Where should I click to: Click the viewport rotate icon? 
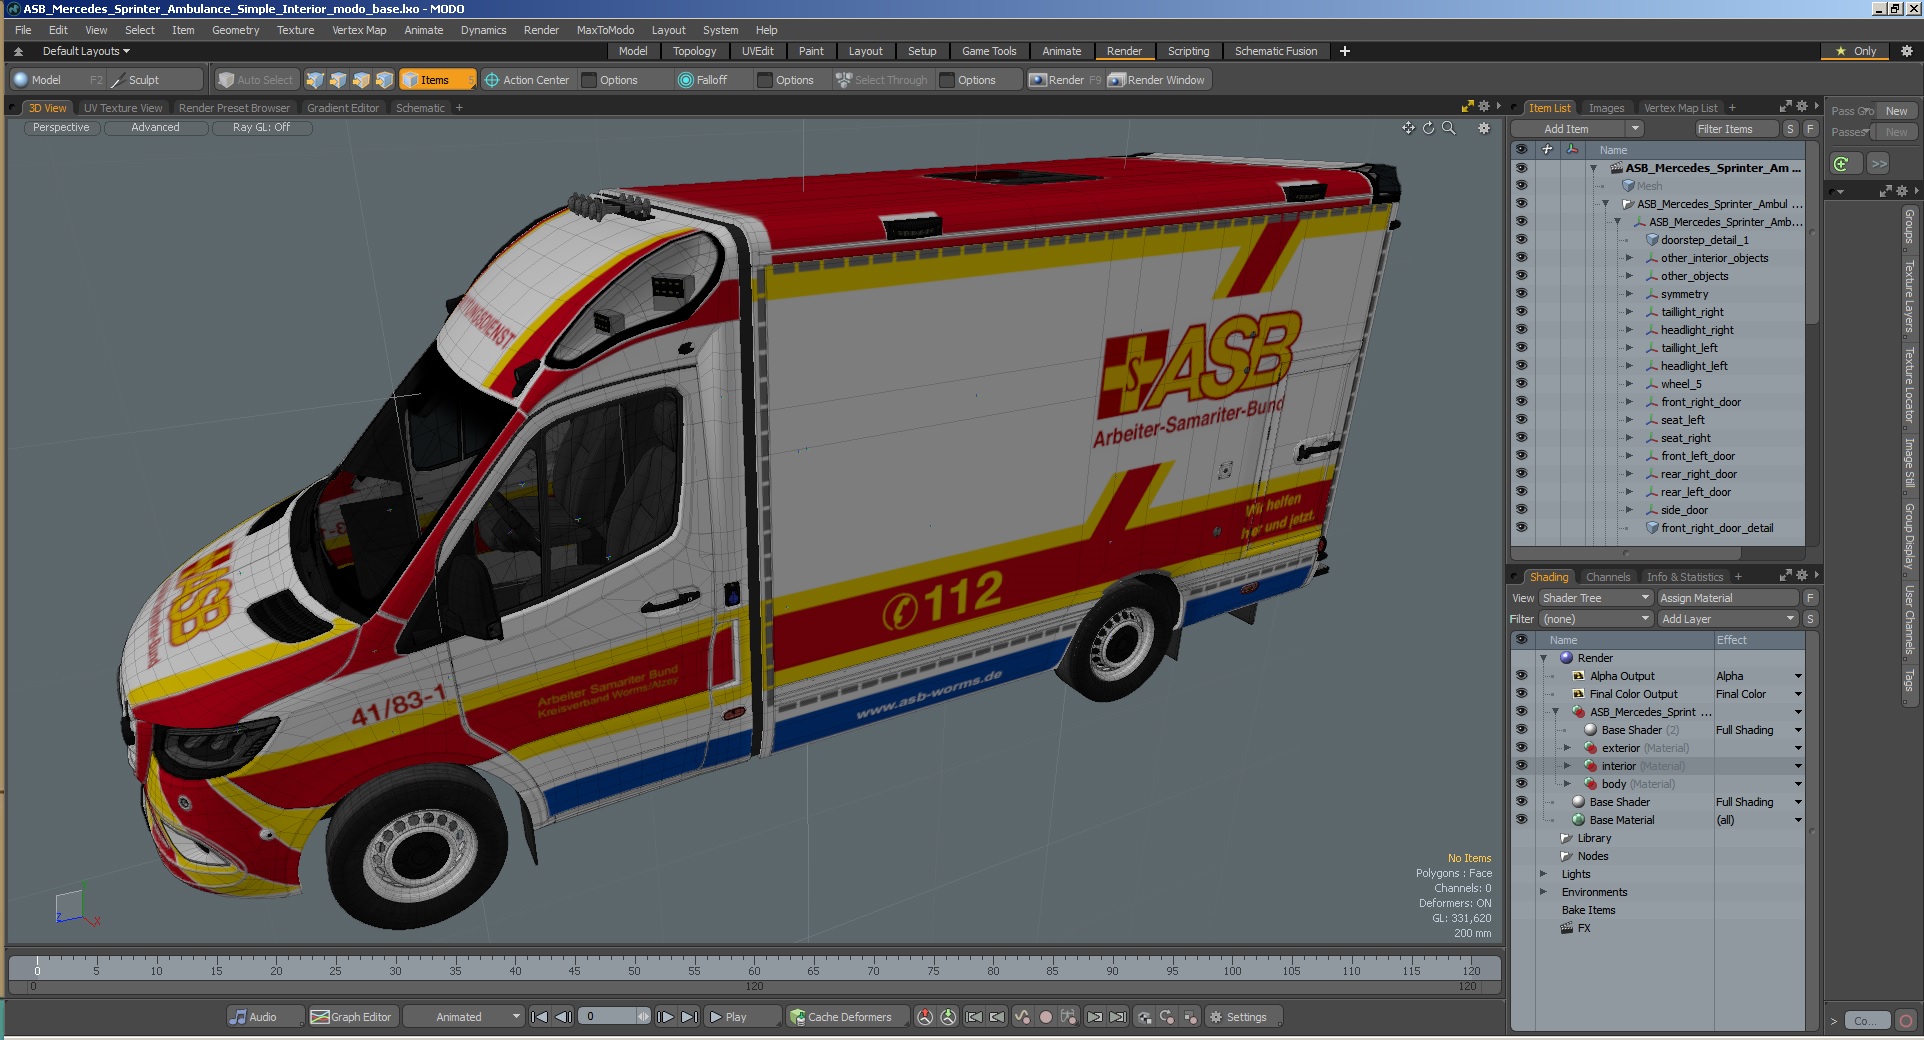pyautogui.click(x=1428, y=128)
